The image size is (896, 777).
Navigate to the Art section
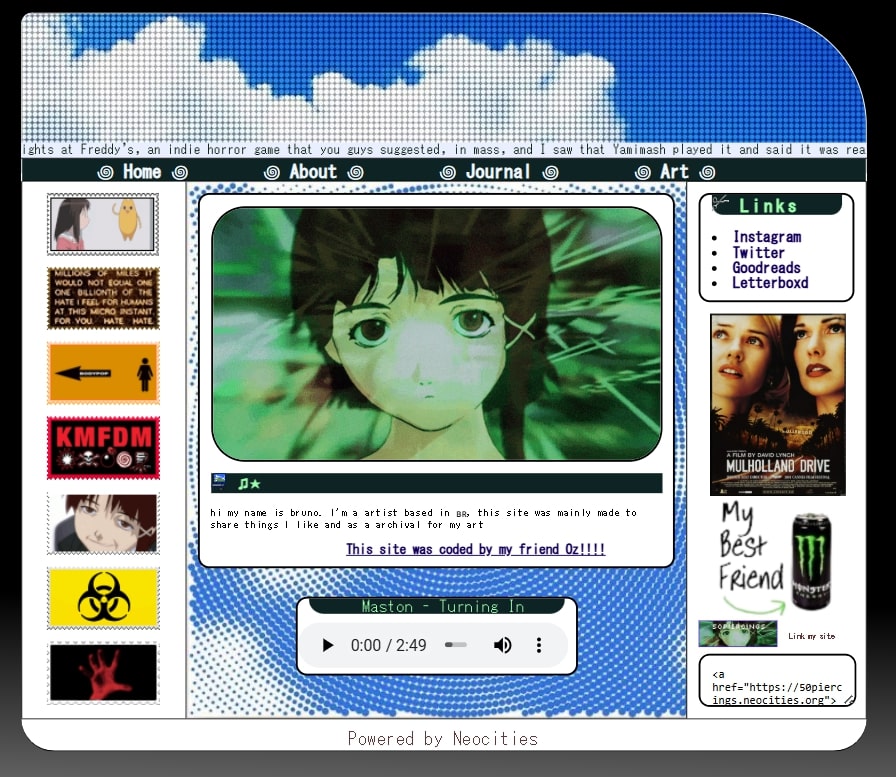click(x=674, y=172)
